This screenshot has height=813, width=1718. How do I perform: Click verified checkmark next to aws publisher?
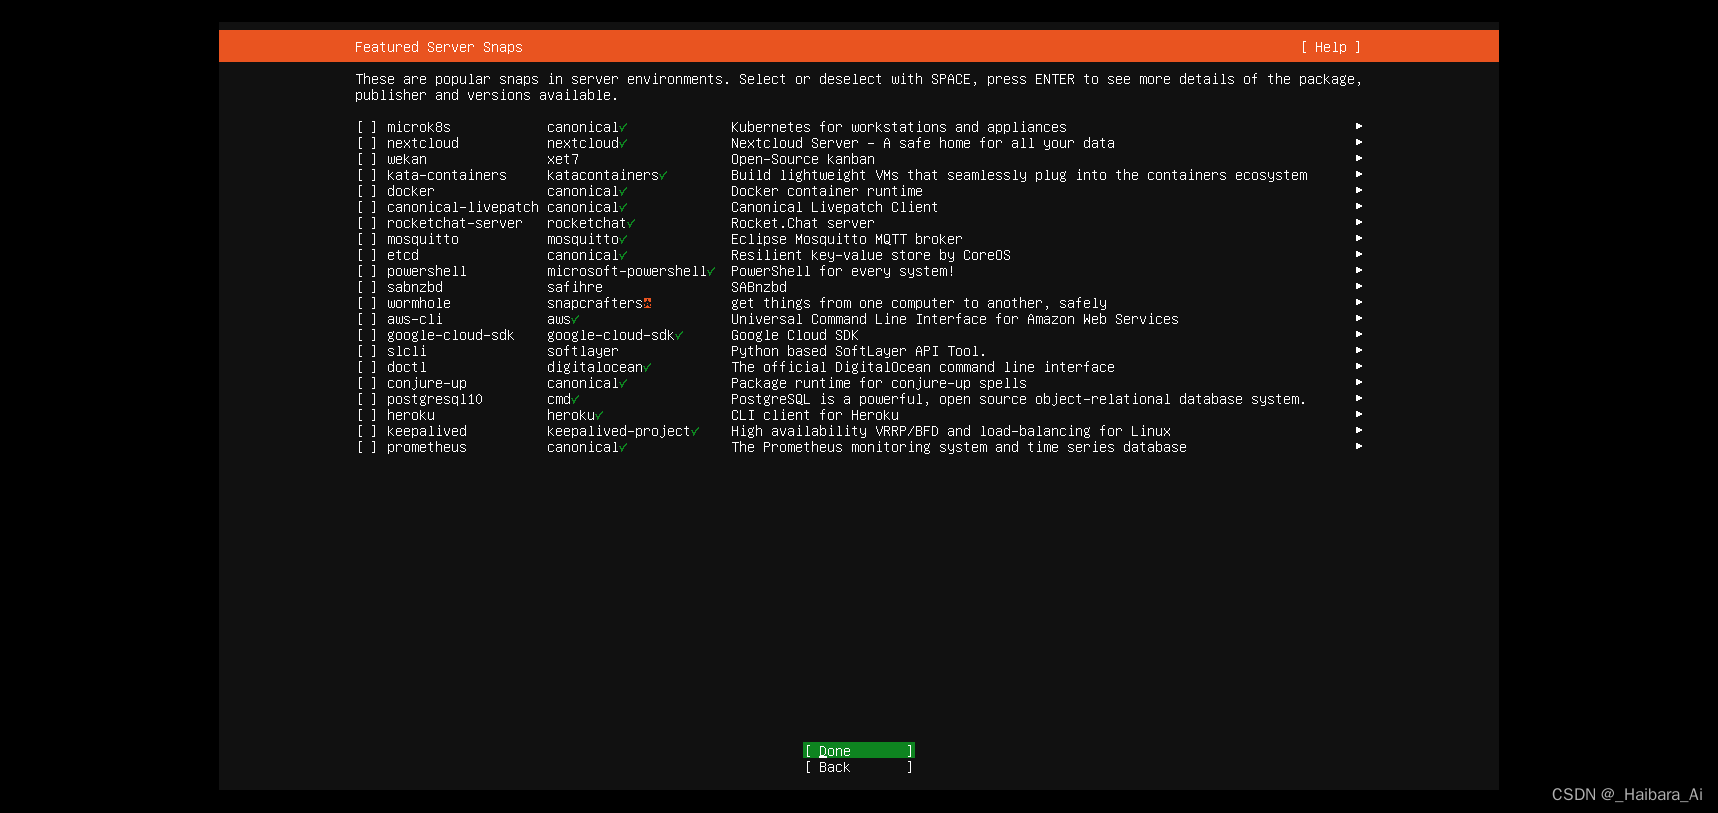coord(575,319)
